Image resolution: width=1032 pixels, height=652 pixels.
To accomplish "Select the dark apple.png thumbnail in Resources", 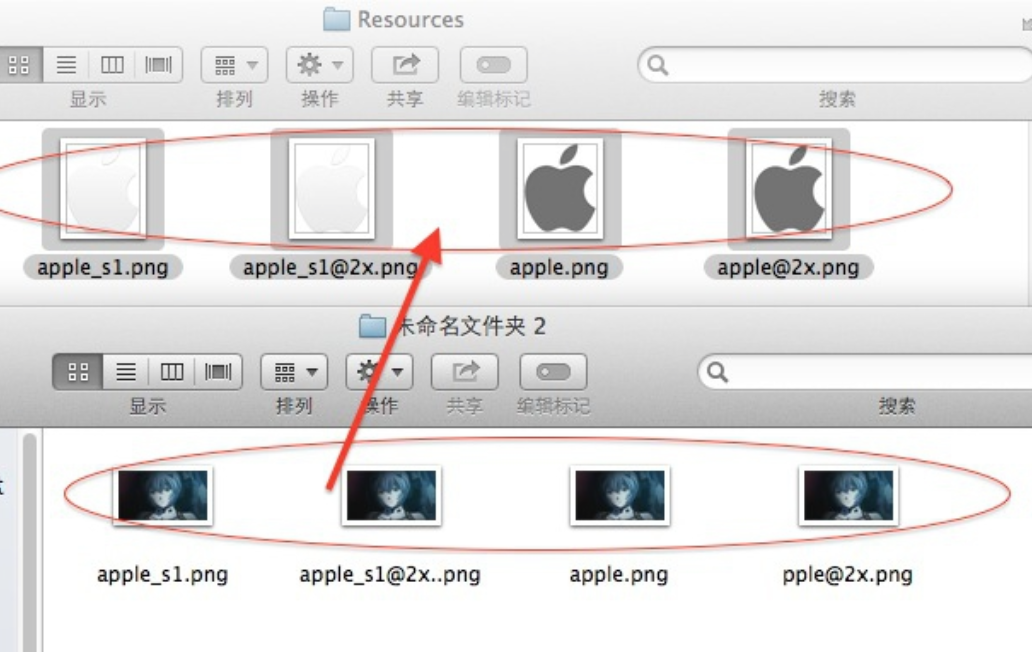I will click(560, 189).
